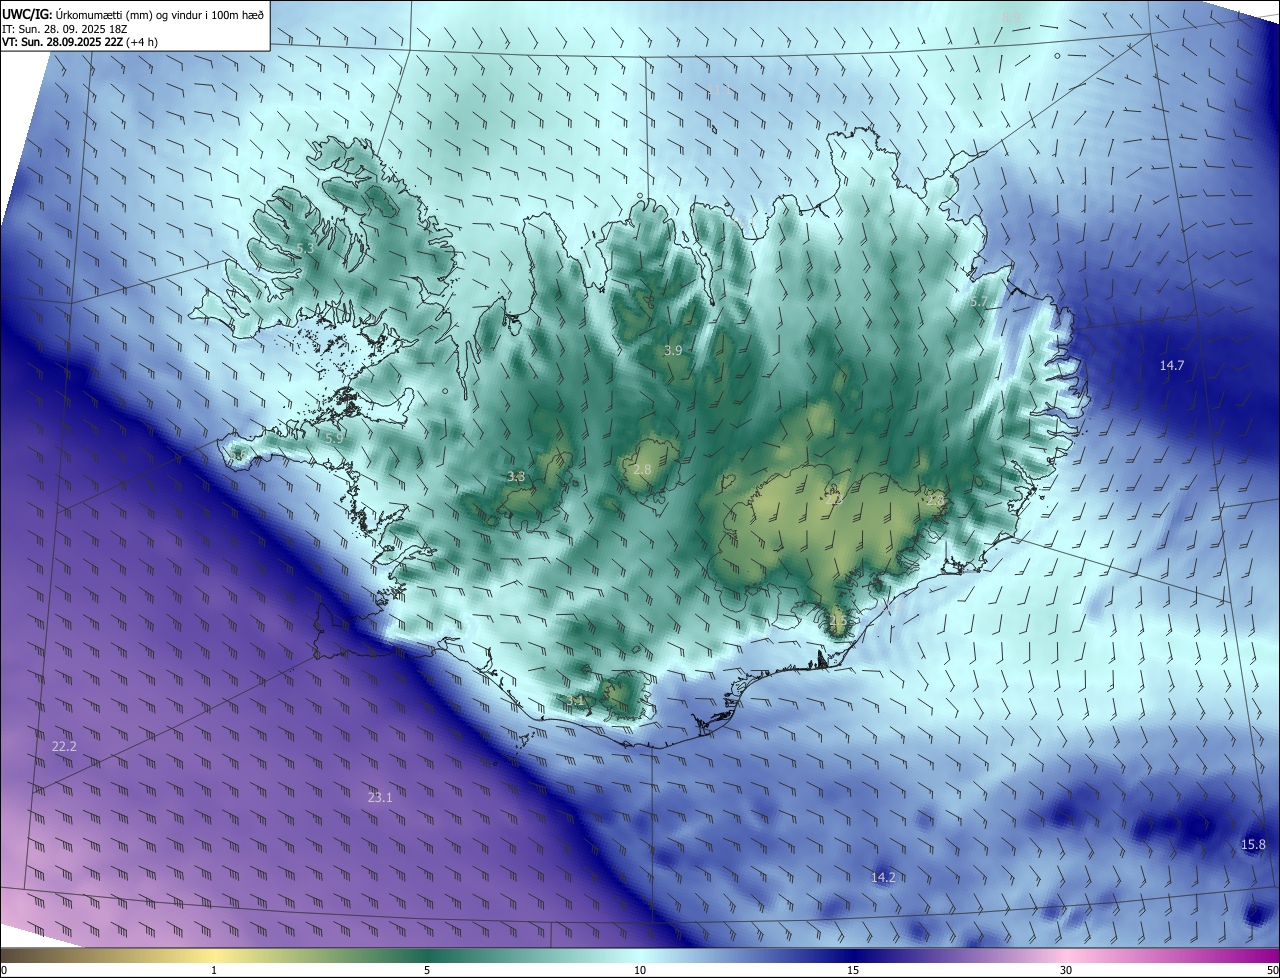1280x978 pixels.
Task: Click the 14.7 value off the east coast
Action: click(x=1172, y=366)
